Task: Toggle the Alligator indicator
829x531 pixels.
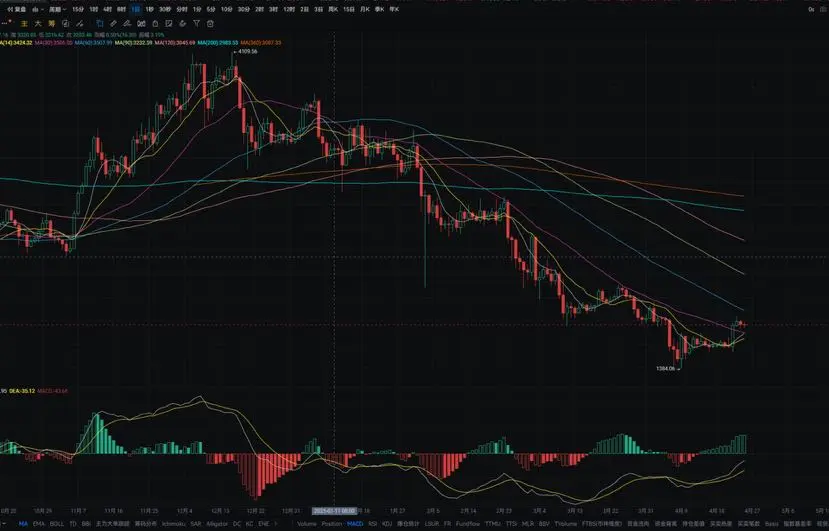Action: (217, 524)
